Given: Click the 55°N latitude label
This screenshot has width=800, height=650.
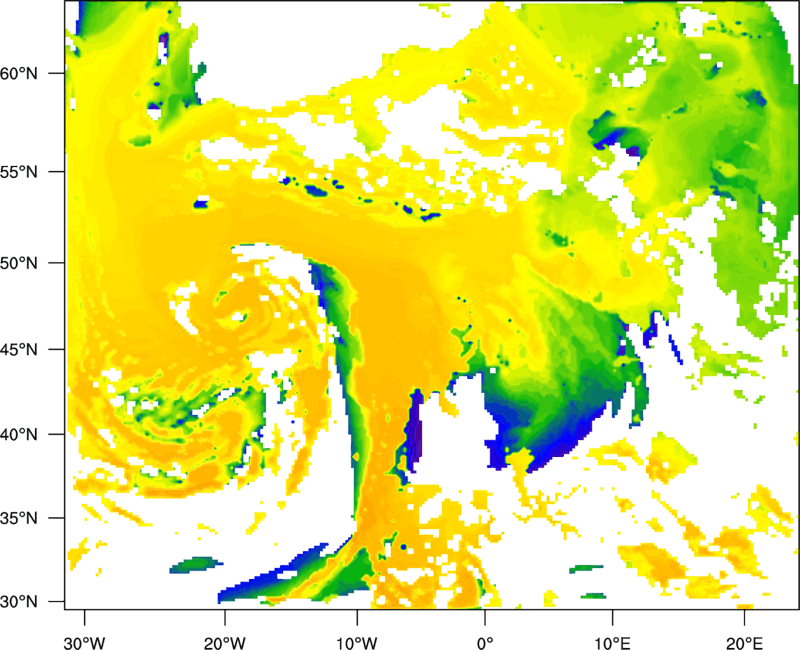Looking at the screenshot, I should click(19, 172).
